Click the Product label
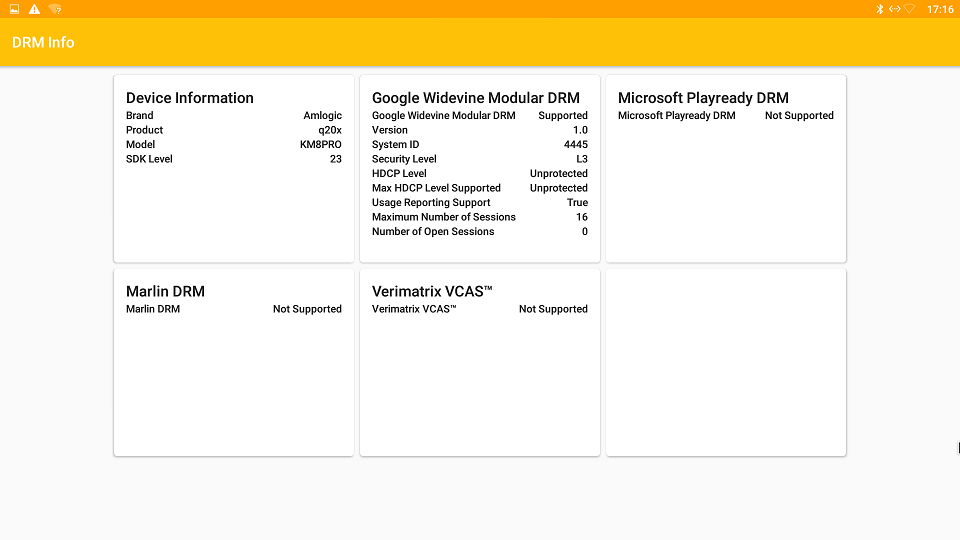 [x=144, y=130]
